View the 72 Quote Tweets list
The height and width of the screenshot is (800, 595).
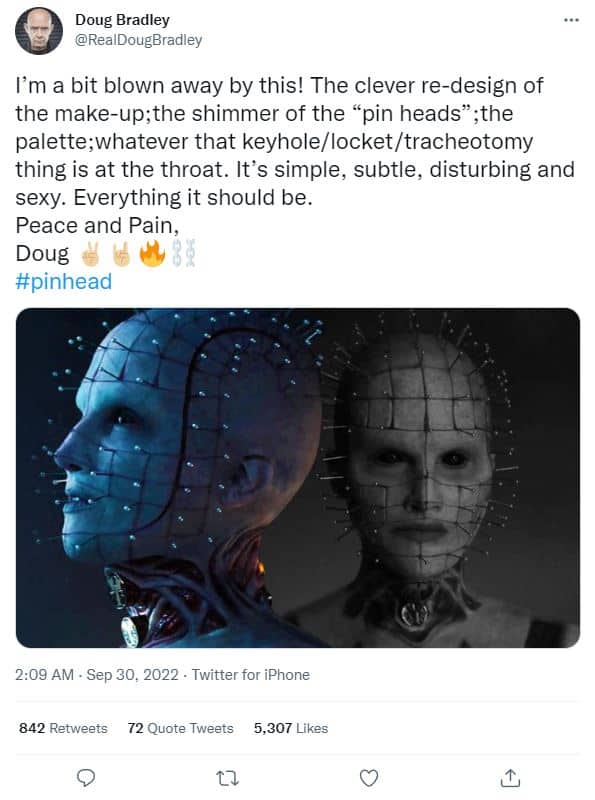[x=181, y=728]
